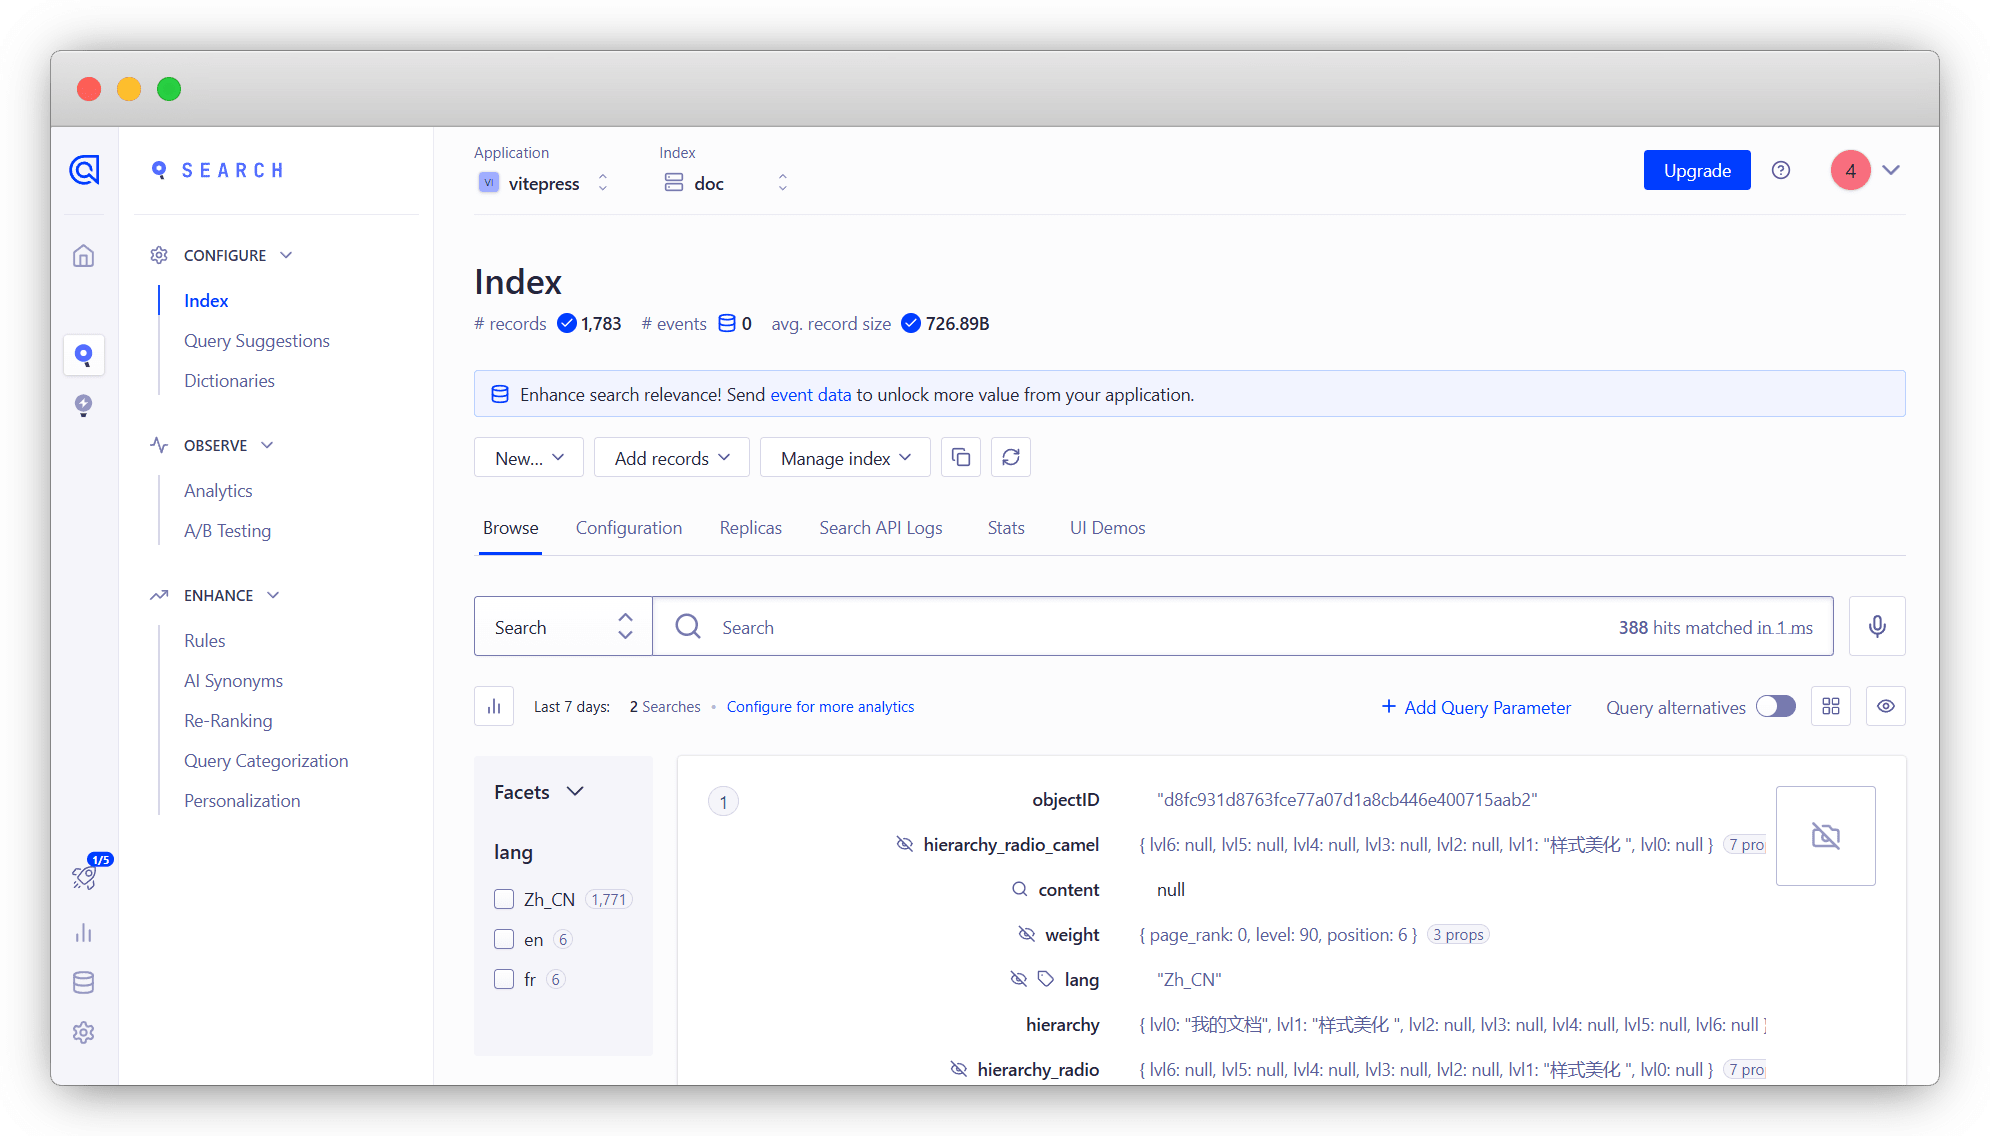Click the Upgrade button
Viewport: 1990px width, 1136px height.
(x=1696, y=170)
